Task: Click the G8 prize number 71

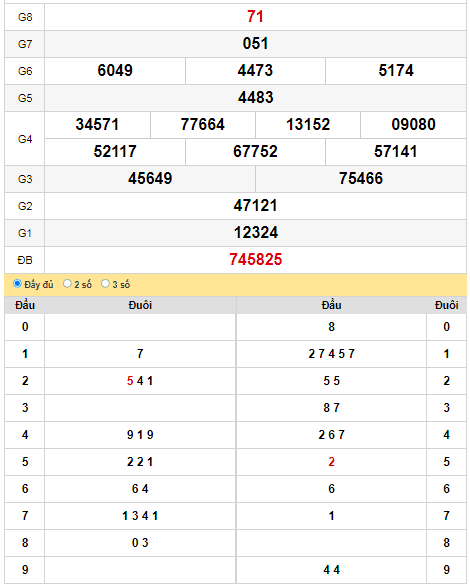Action: (255, 16)
